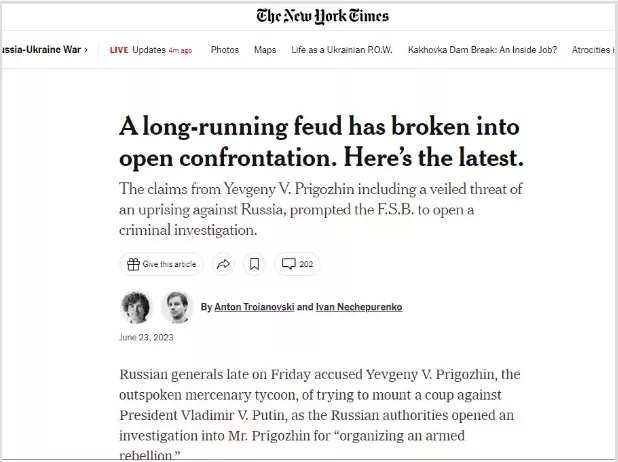Open the Ivan Nechepurenko author link
The image size is (618, 462).
pos(358,307)
